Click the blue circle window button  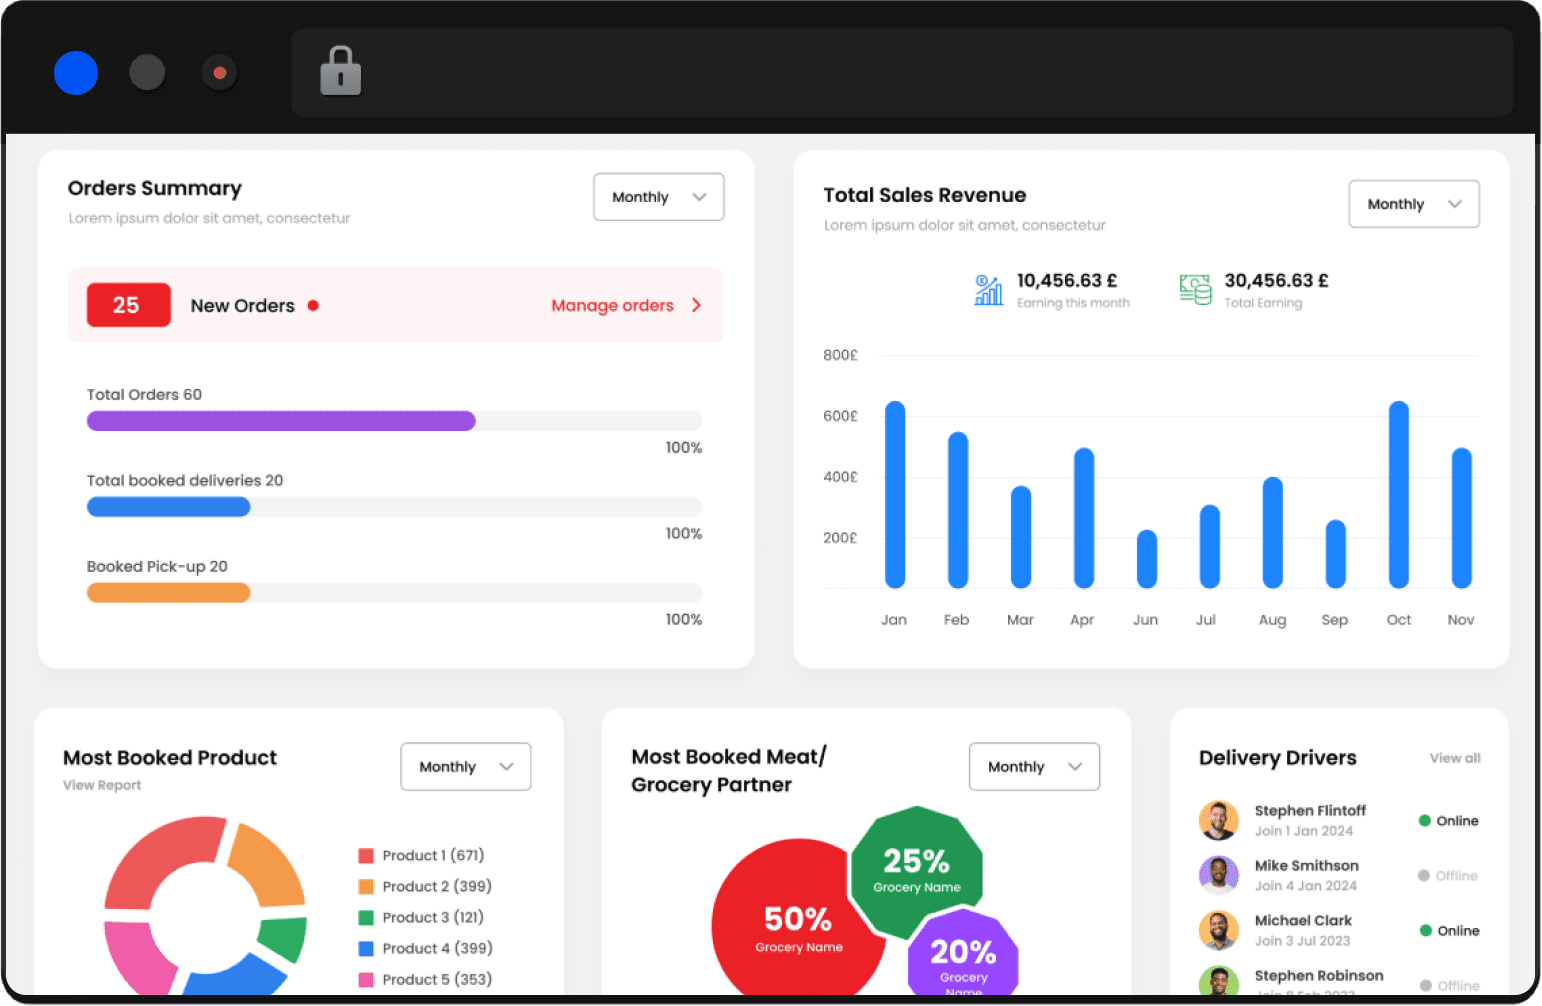tap(76, 73)
